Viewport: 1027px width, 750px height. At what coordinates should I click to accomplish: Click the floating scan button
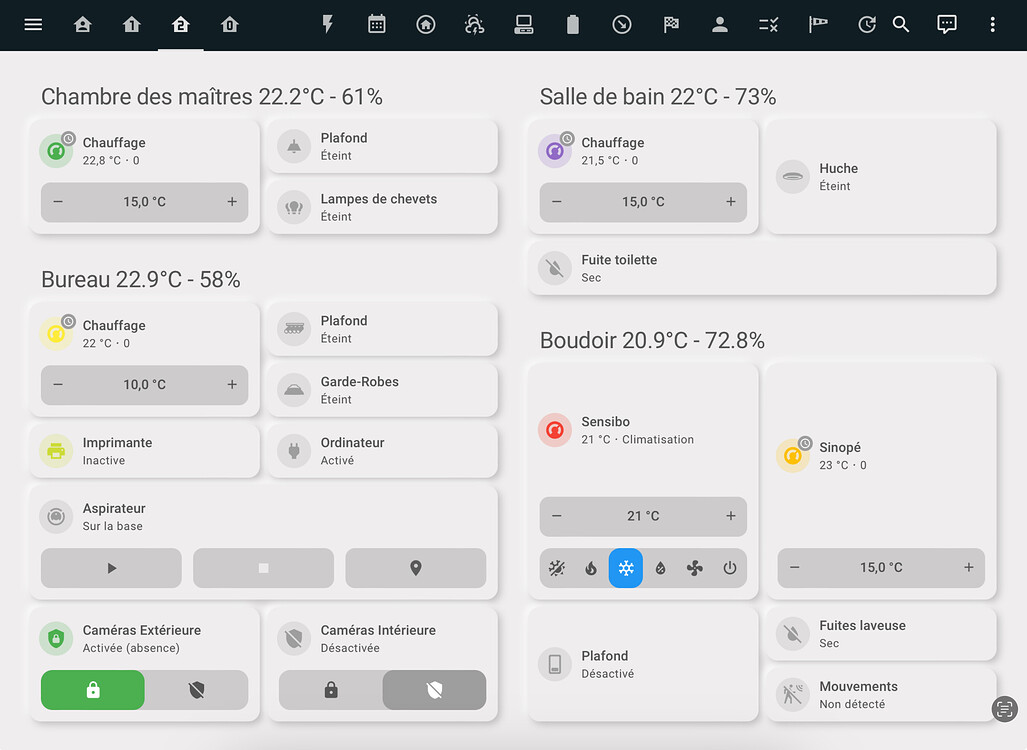[x=1005, y=709]
